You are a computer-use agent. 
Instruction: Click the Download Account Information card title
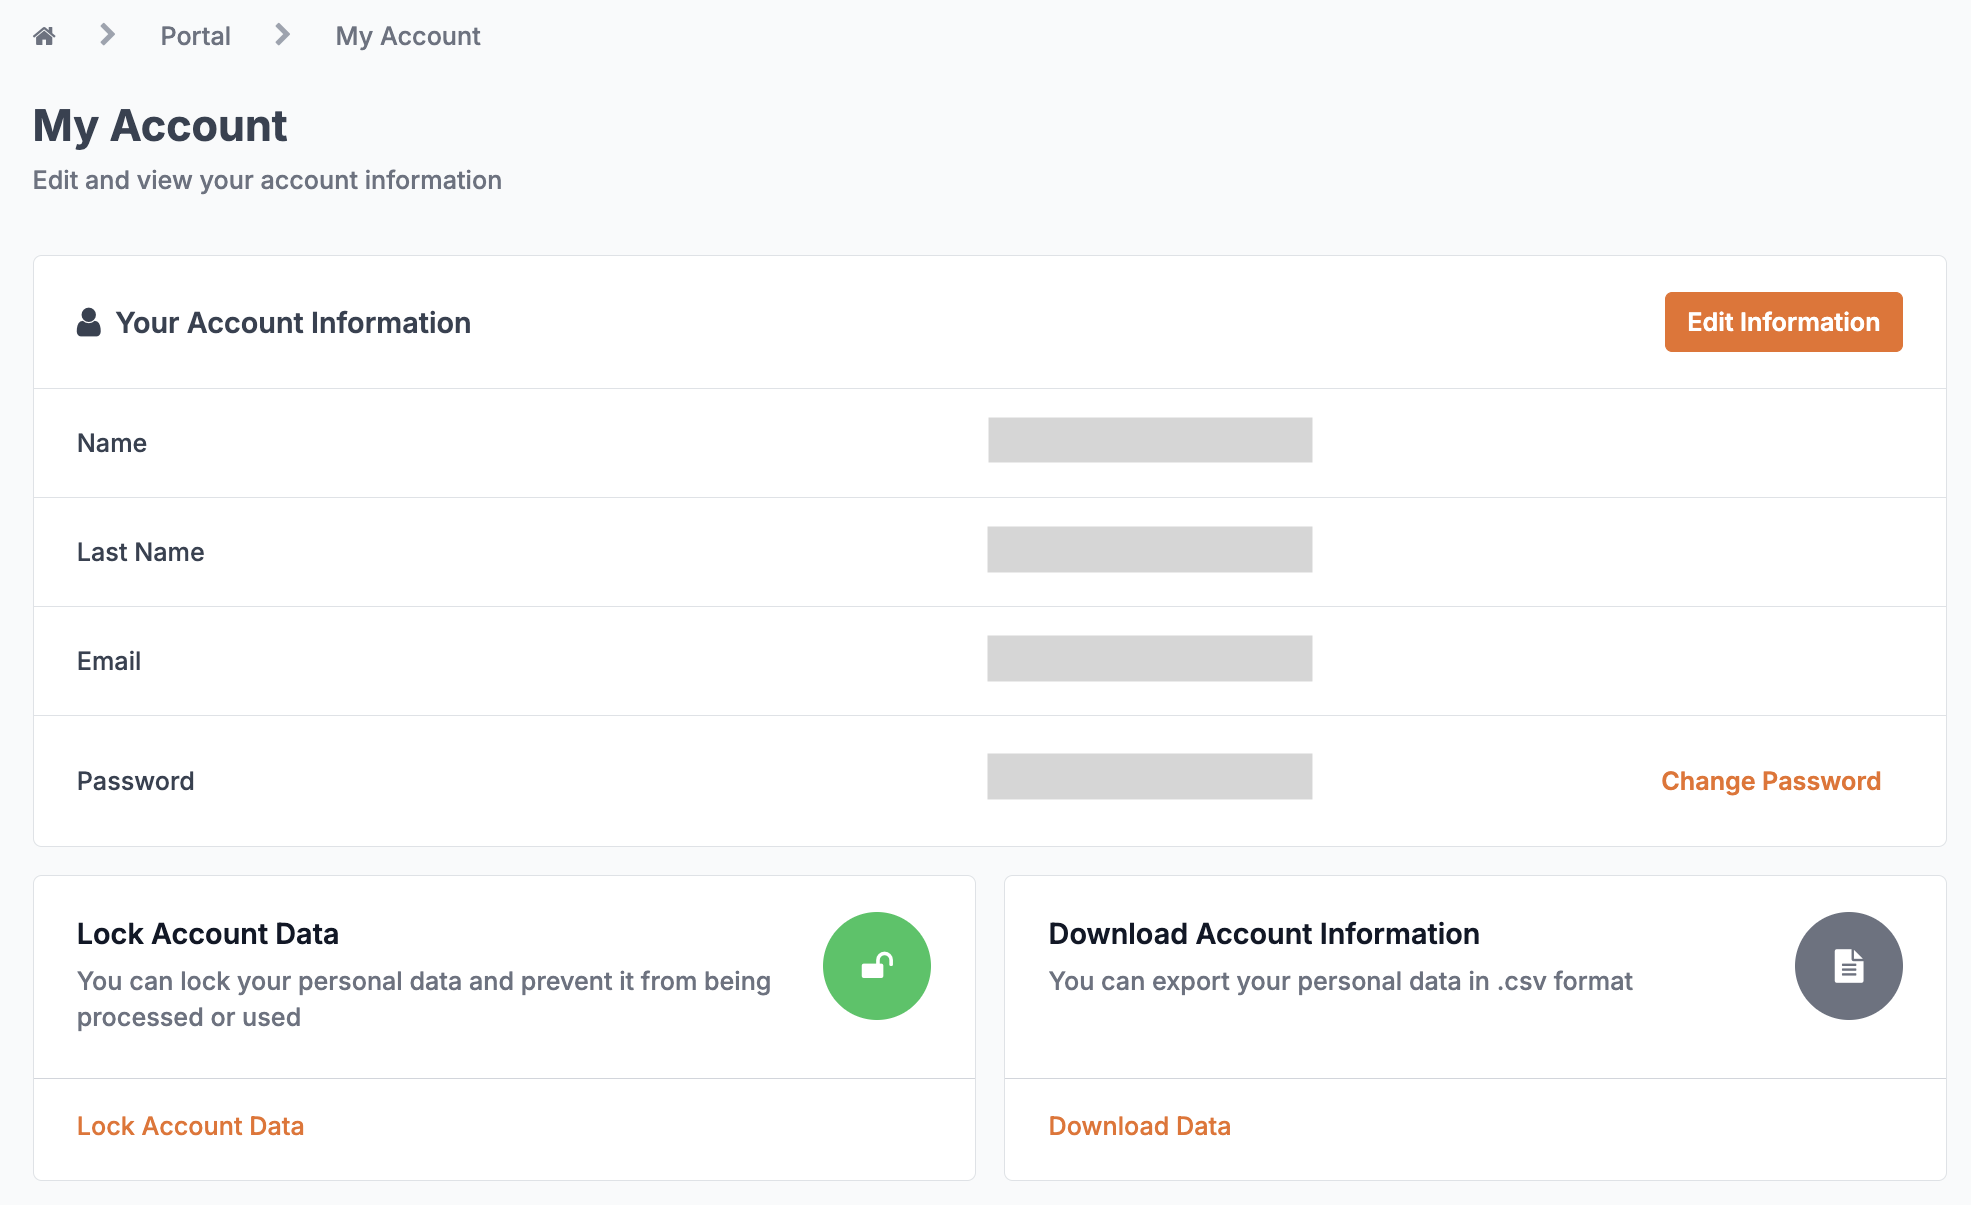pos(1264,934)
